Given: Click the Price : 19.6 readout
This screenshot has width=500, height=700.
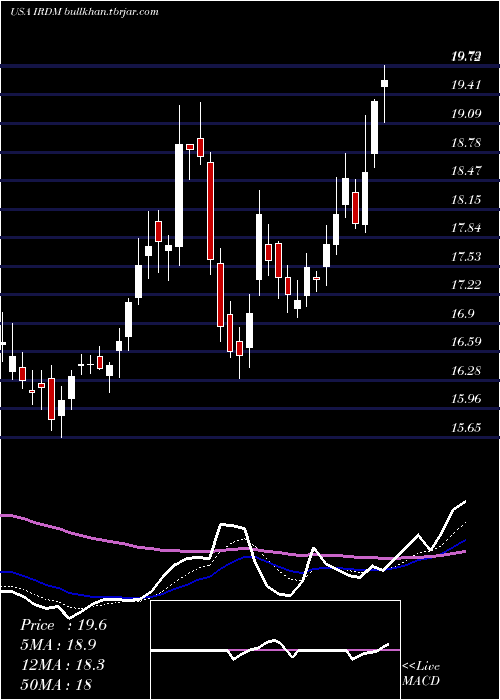Looking at the screenshot, I should (63, 625).
